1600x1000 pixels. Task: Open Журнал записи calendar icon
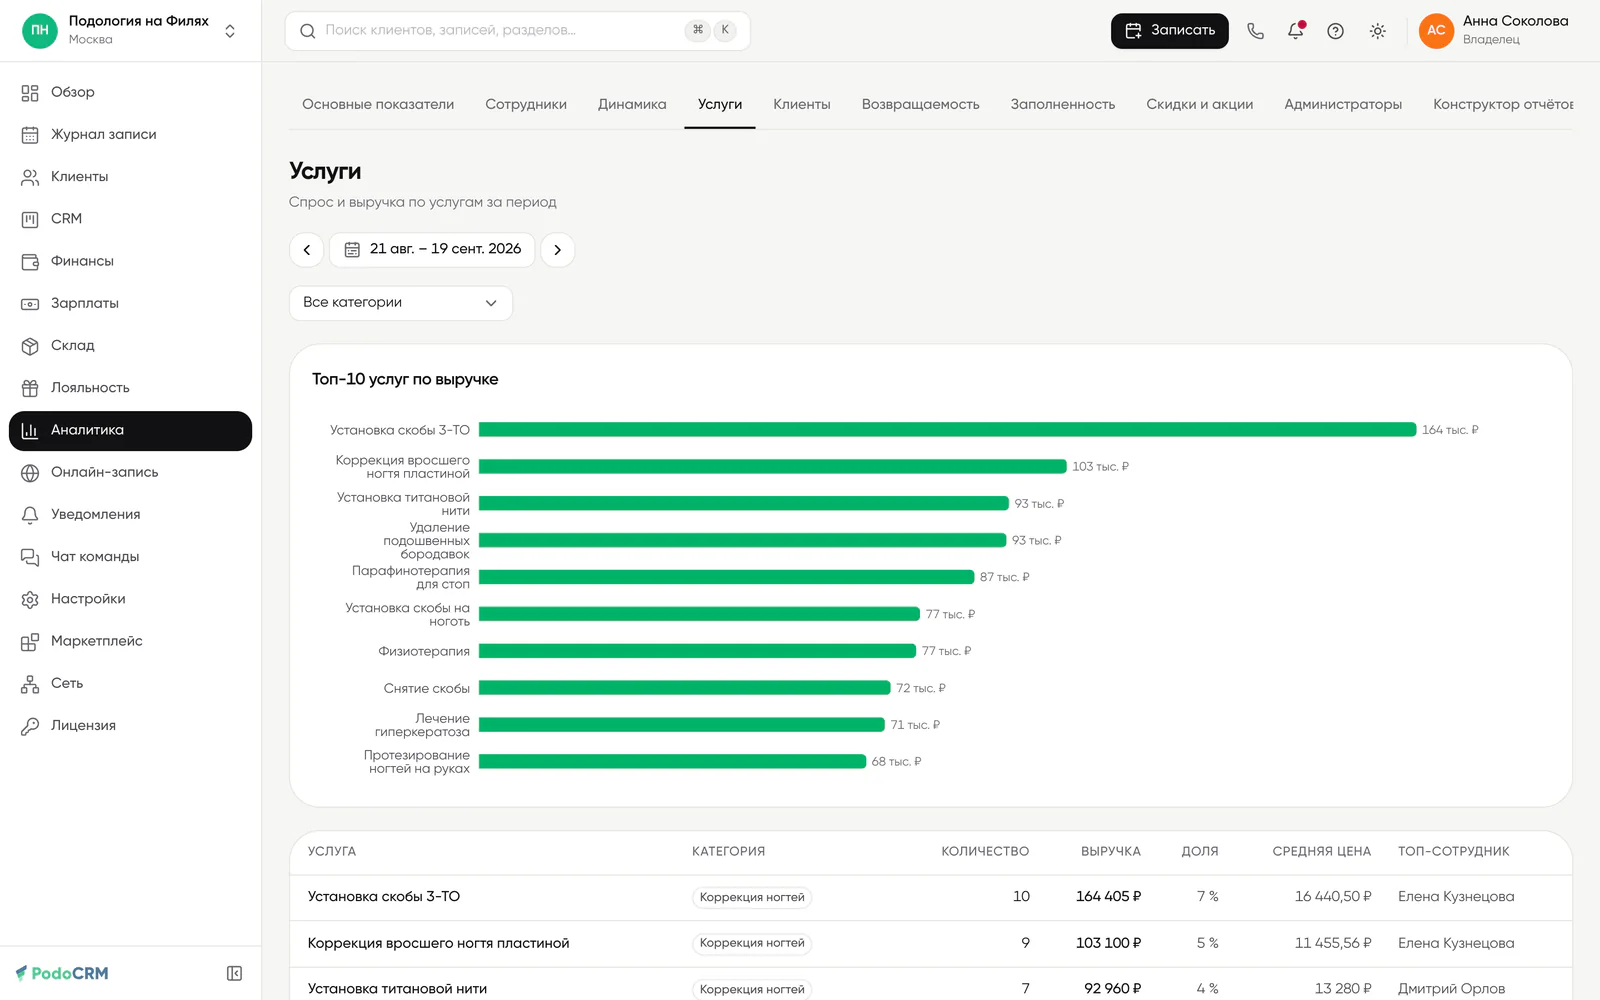[x=30, y=135]
